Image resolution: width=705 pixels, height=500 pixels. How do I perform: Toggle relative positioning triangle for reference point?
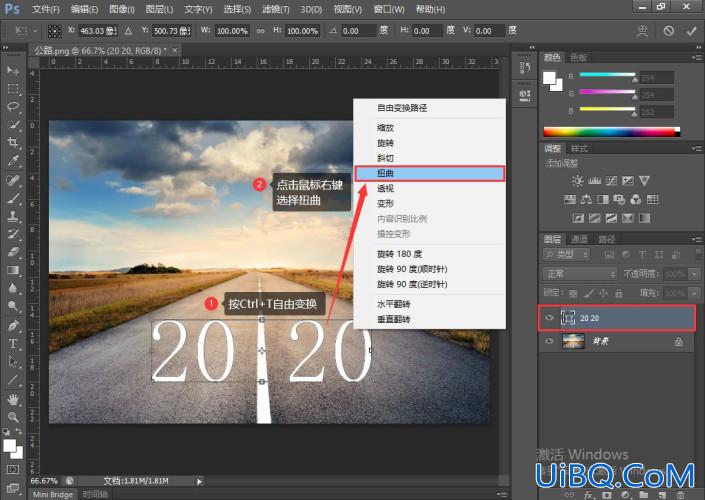coord(128,31)
